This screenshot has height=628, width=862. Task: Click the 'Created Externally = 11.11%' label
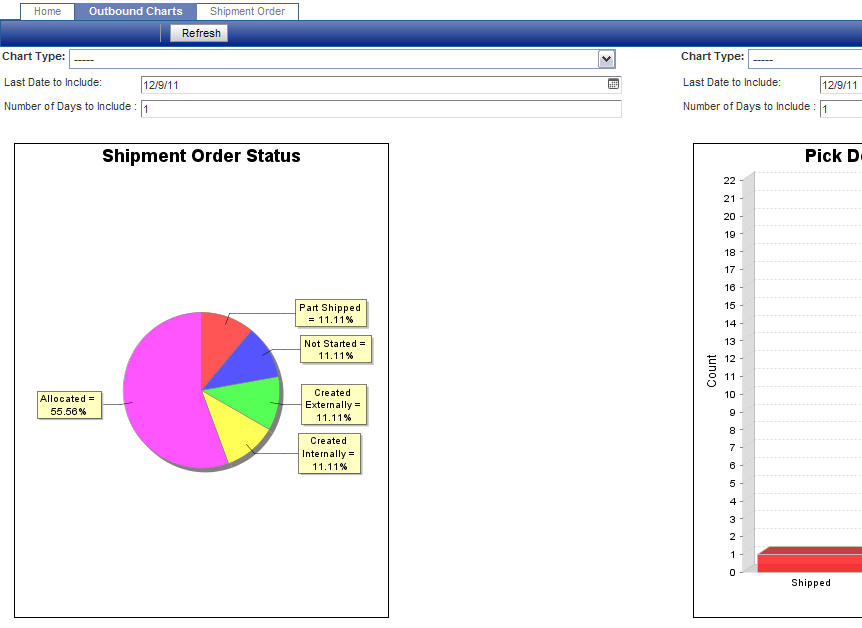[x=334, y=405]
